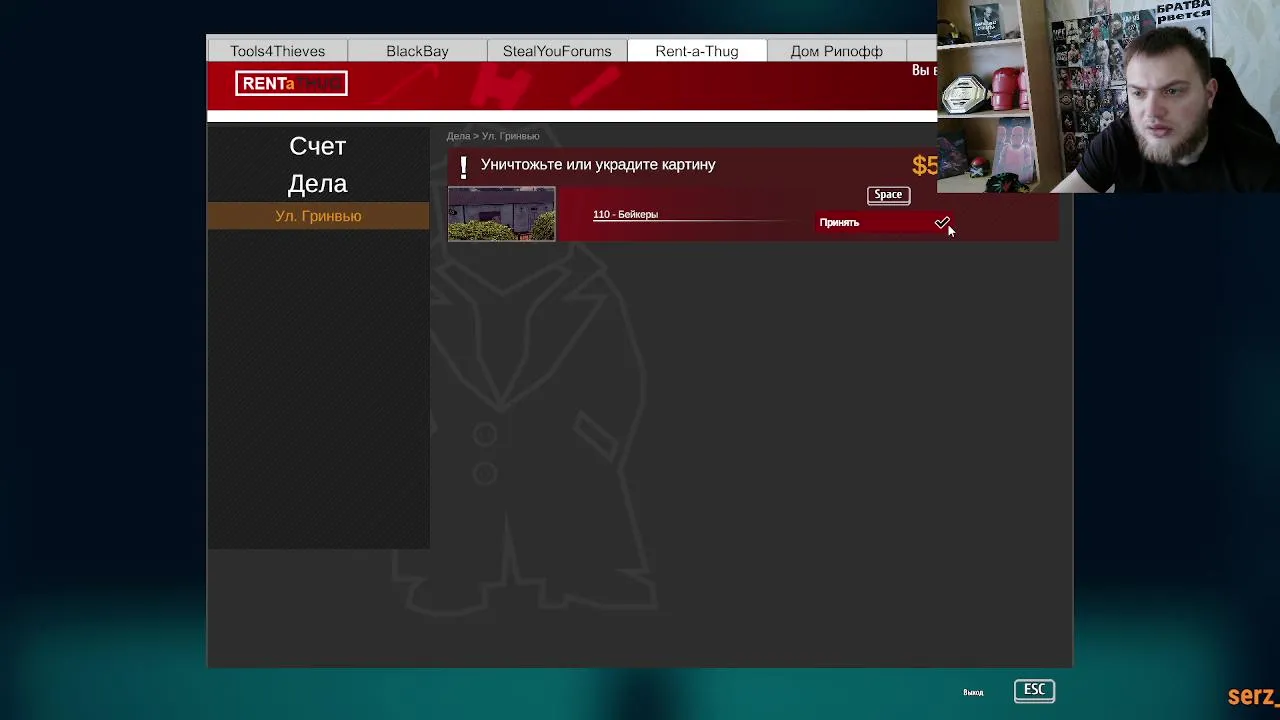This screenshot has width=1280, height=720.
Task: Click the job reward amount
Action: (925, 166)
